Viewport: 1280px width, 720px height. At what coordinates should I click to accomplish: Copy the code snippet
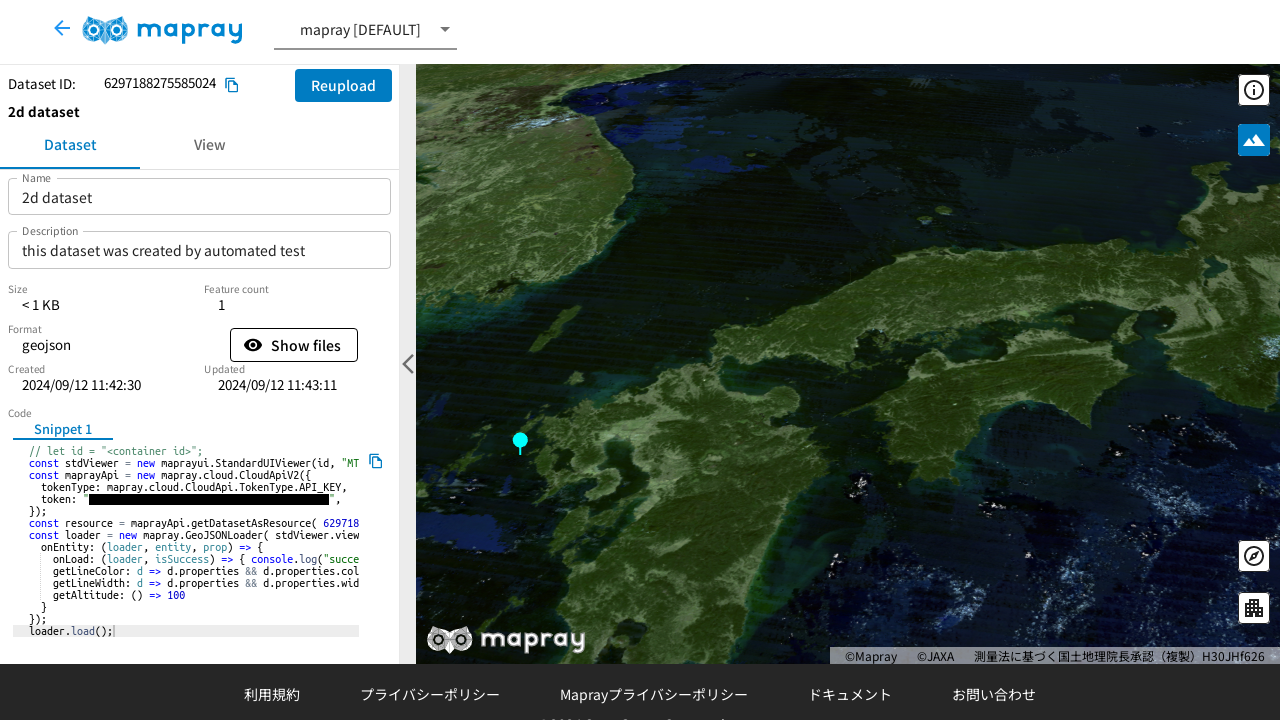(x=376, y=461)
